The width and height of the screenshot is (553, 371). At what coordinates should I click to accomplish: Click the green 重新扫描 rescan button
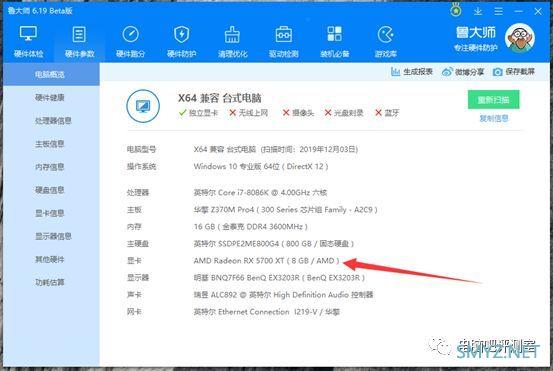click(493, 100)
